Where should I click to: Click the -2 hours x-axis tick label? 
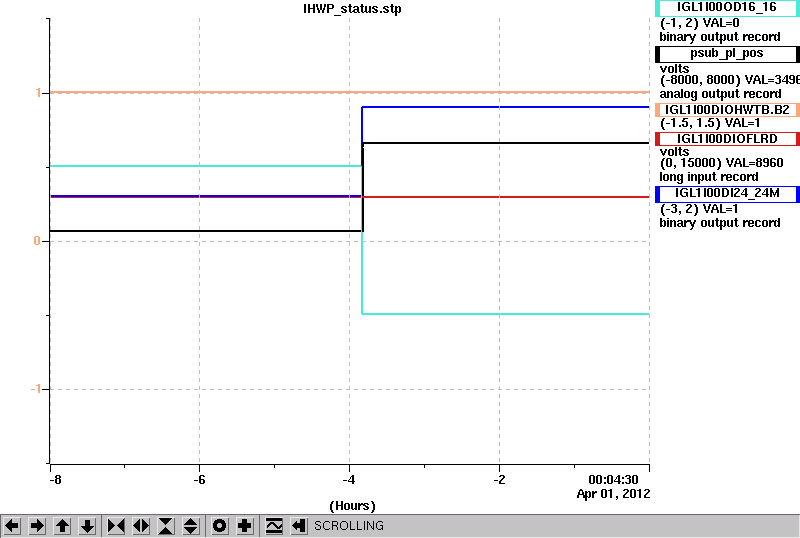tap(499, 480)
